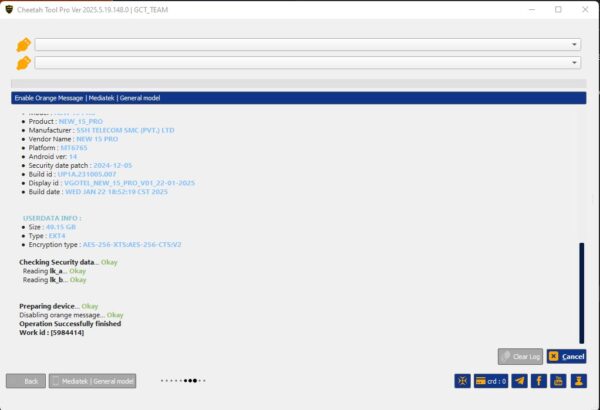Image resolution: width=600 pixels, height=410 pixels.
Task: Click the lower combo box field
Action: click(308, 62)
